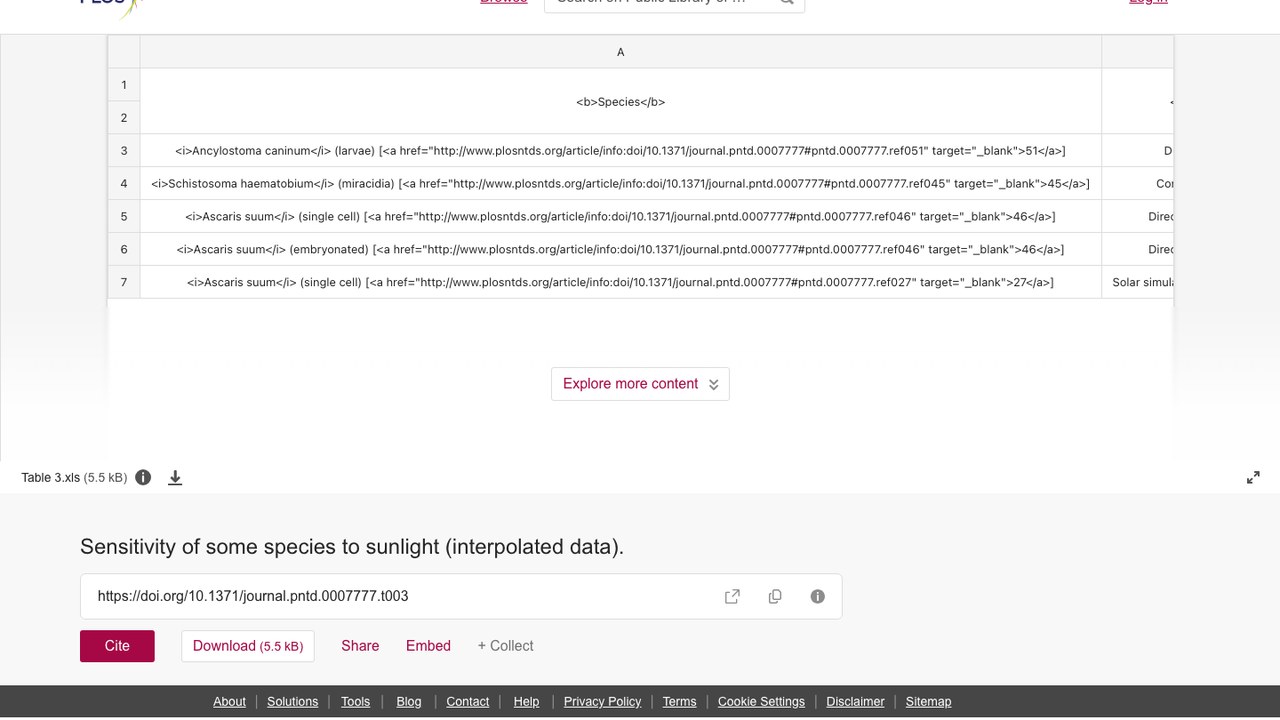Expand the Explore more content section
The height and width of the screenshot is (720, 1280).
(x=640, y=384)
